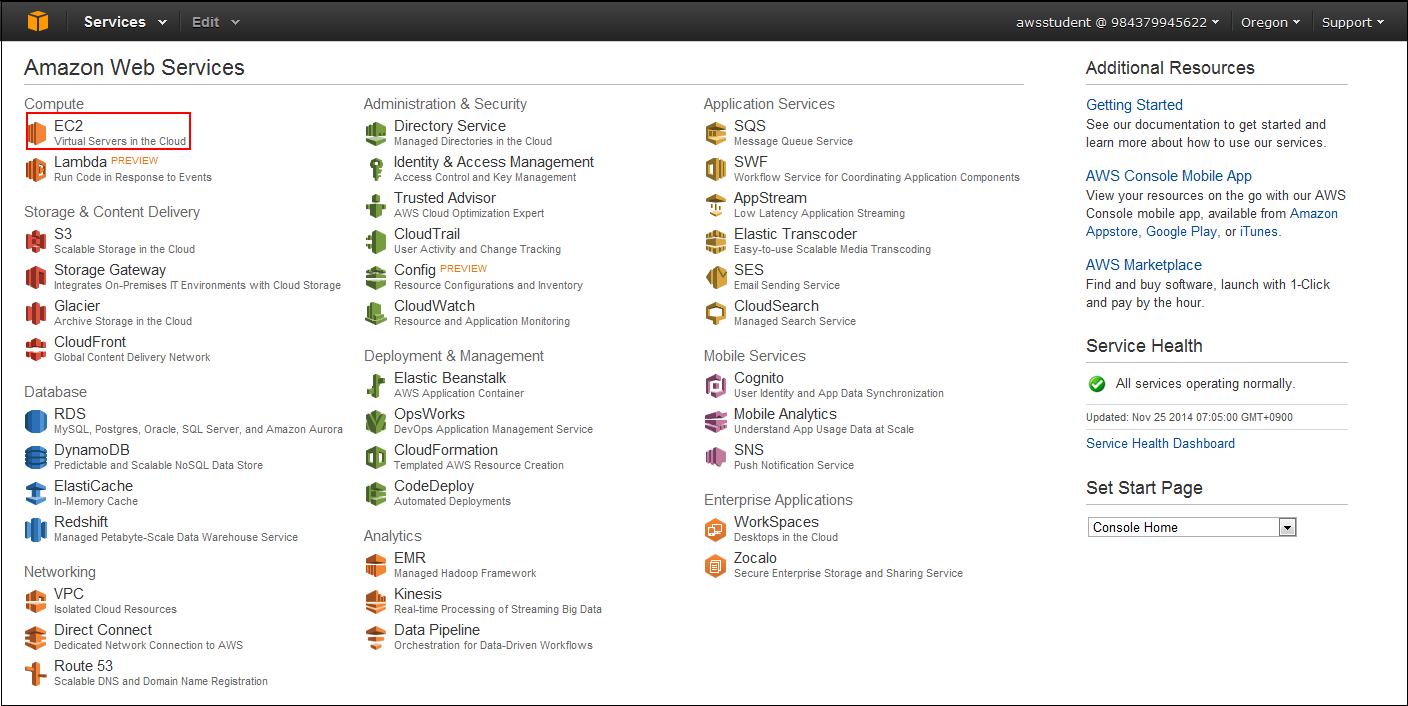Click the ElastiCache icon

(x=37, y=493)
